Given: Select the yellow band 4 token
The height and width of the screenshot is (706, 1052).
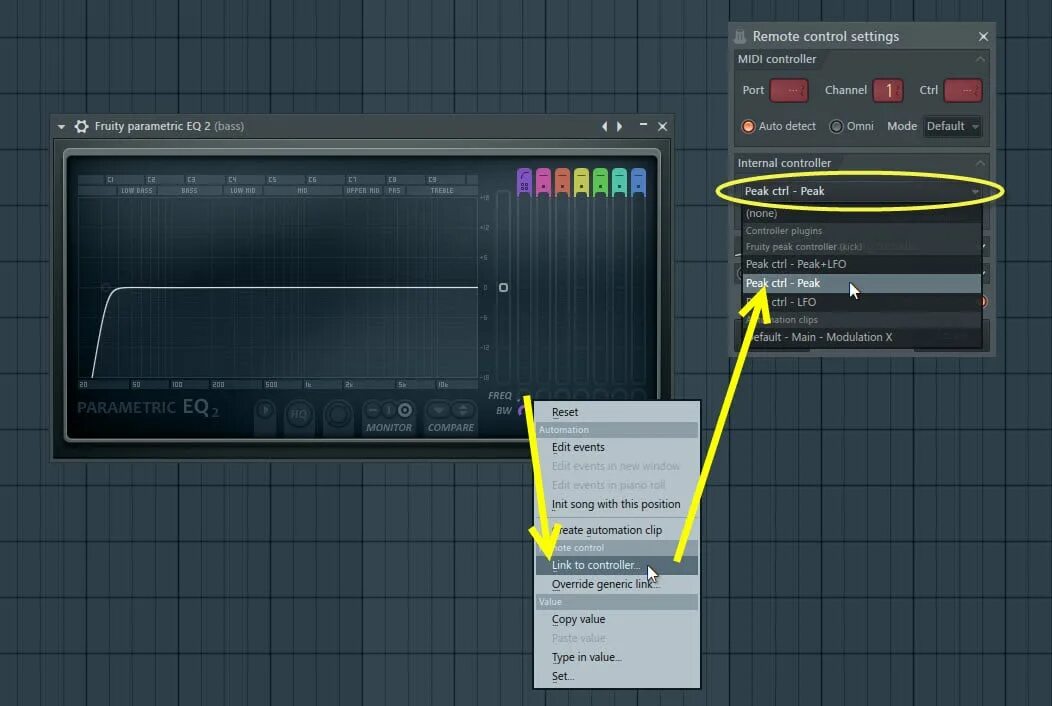Looking at the screenshot, I should pyautogui.click(x=581, y=183).
